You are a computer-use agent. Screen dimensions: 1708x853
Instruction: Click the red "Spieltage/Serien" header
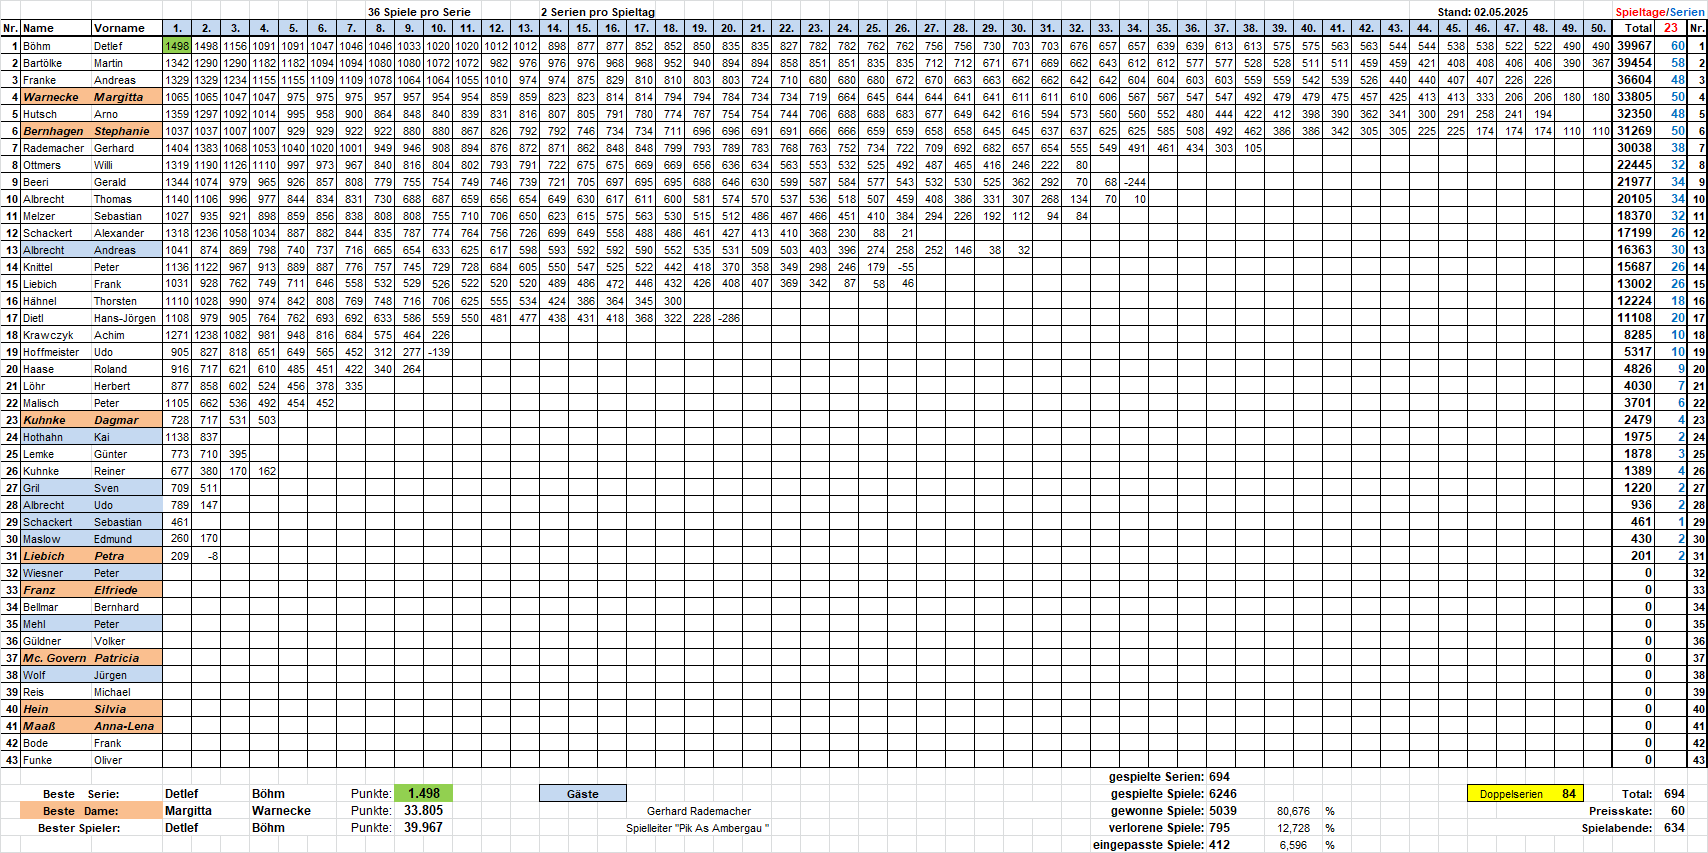click(1659, 12)
